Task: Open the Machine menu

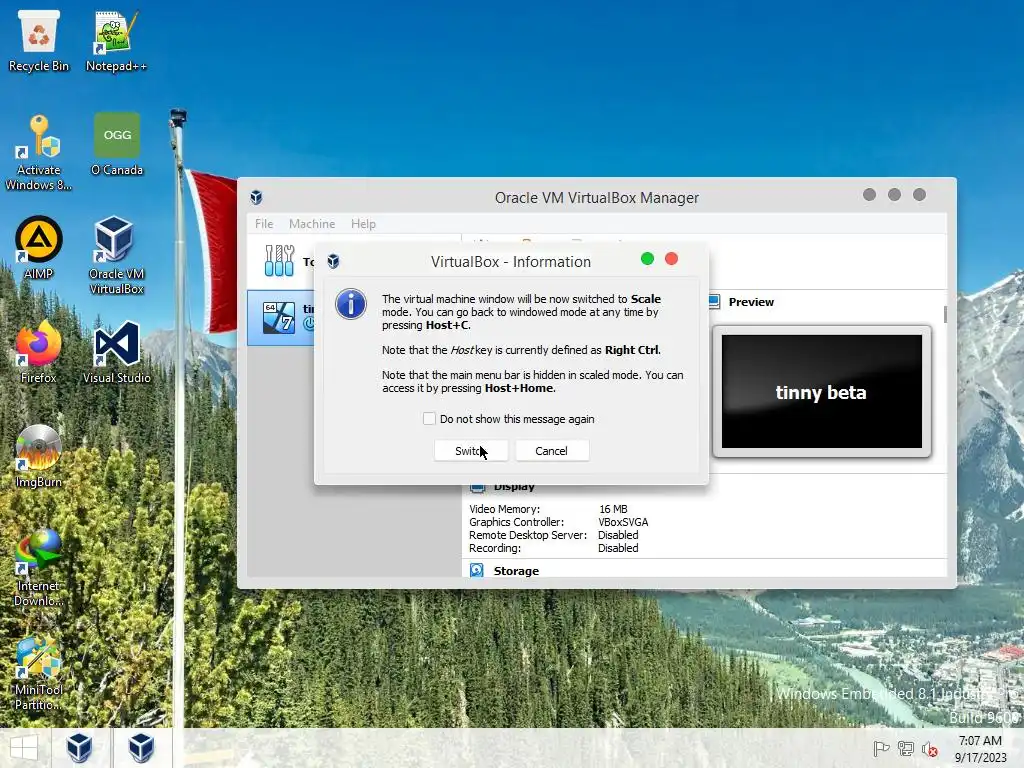Action: pyautogui.click(x=312, y=223)
